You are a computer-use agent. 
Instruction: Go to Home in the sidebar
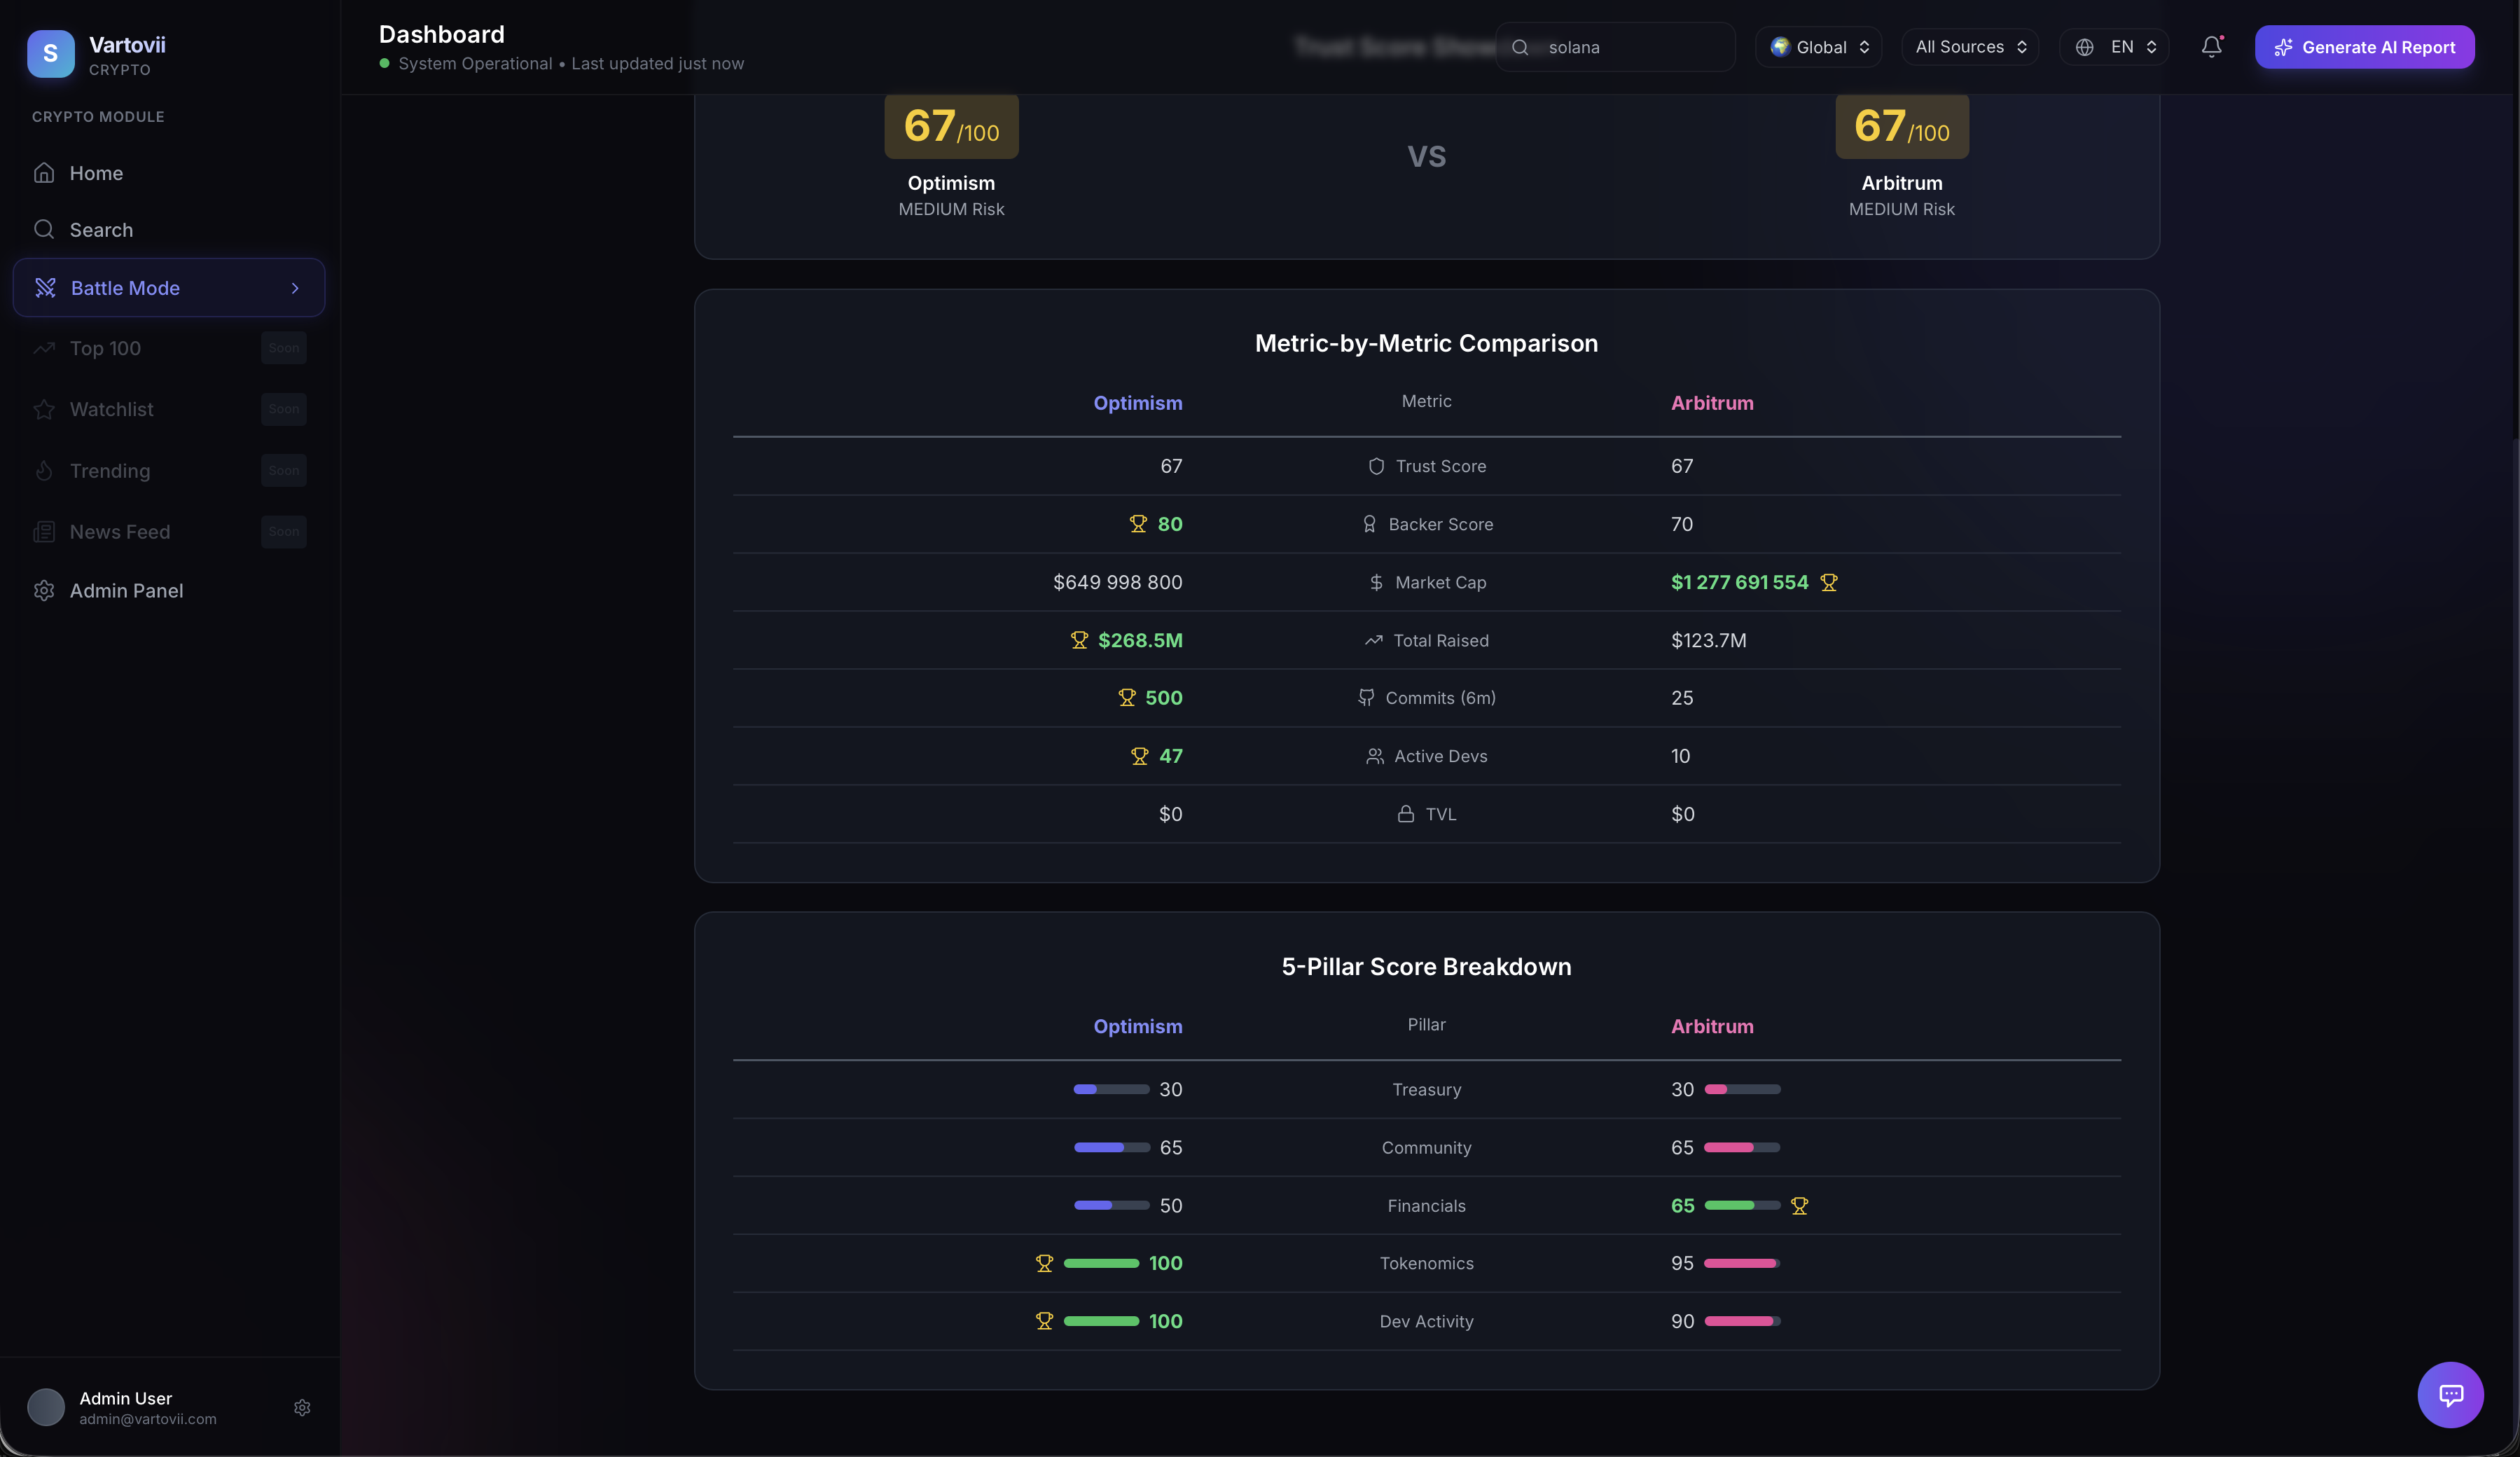click(96, 173)
